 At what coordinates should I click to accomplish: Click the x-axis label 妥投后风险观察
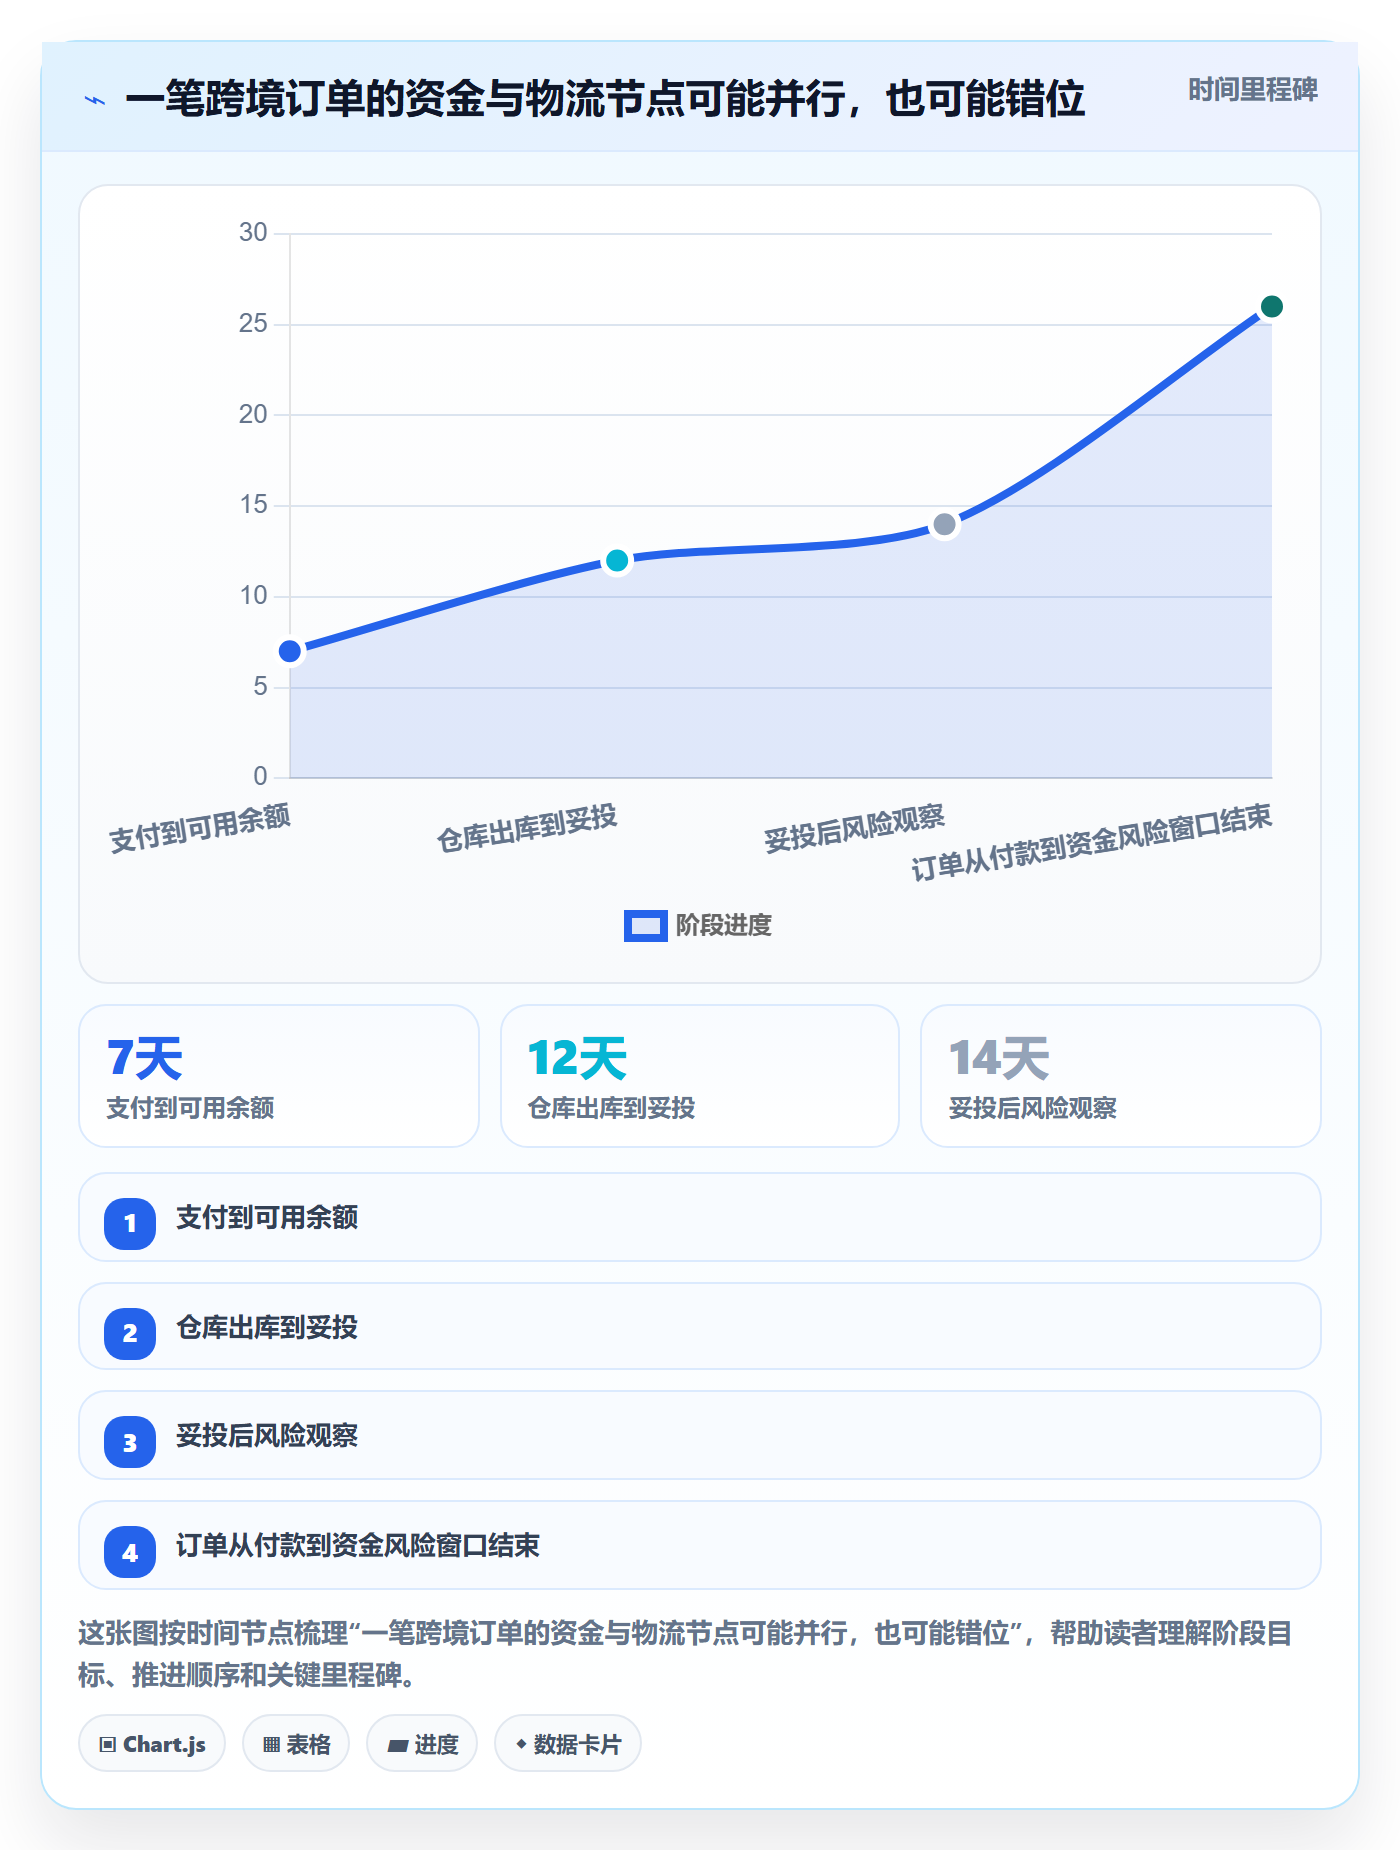[x=854, y=829]
